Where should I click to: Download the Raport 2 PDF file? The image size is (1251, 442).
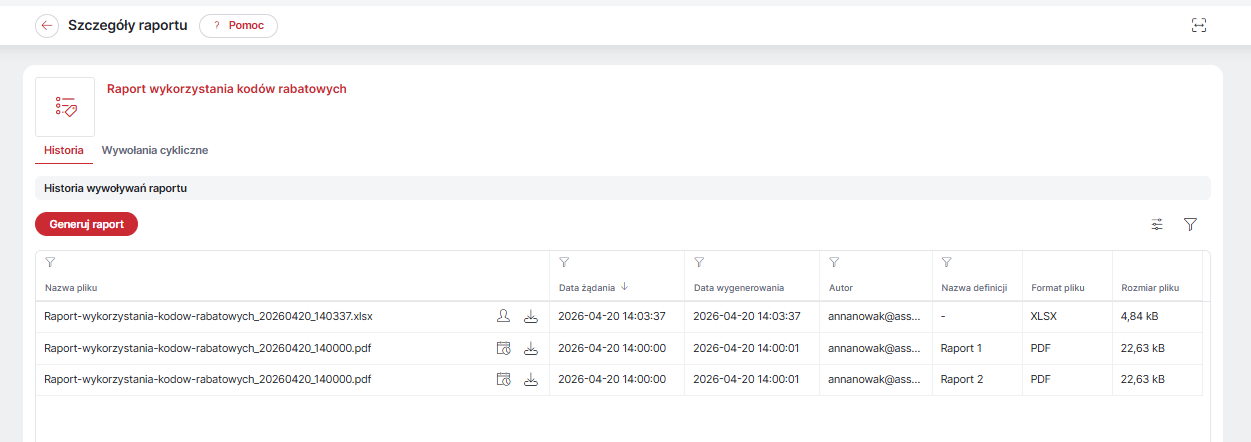(x=531, y=380)
